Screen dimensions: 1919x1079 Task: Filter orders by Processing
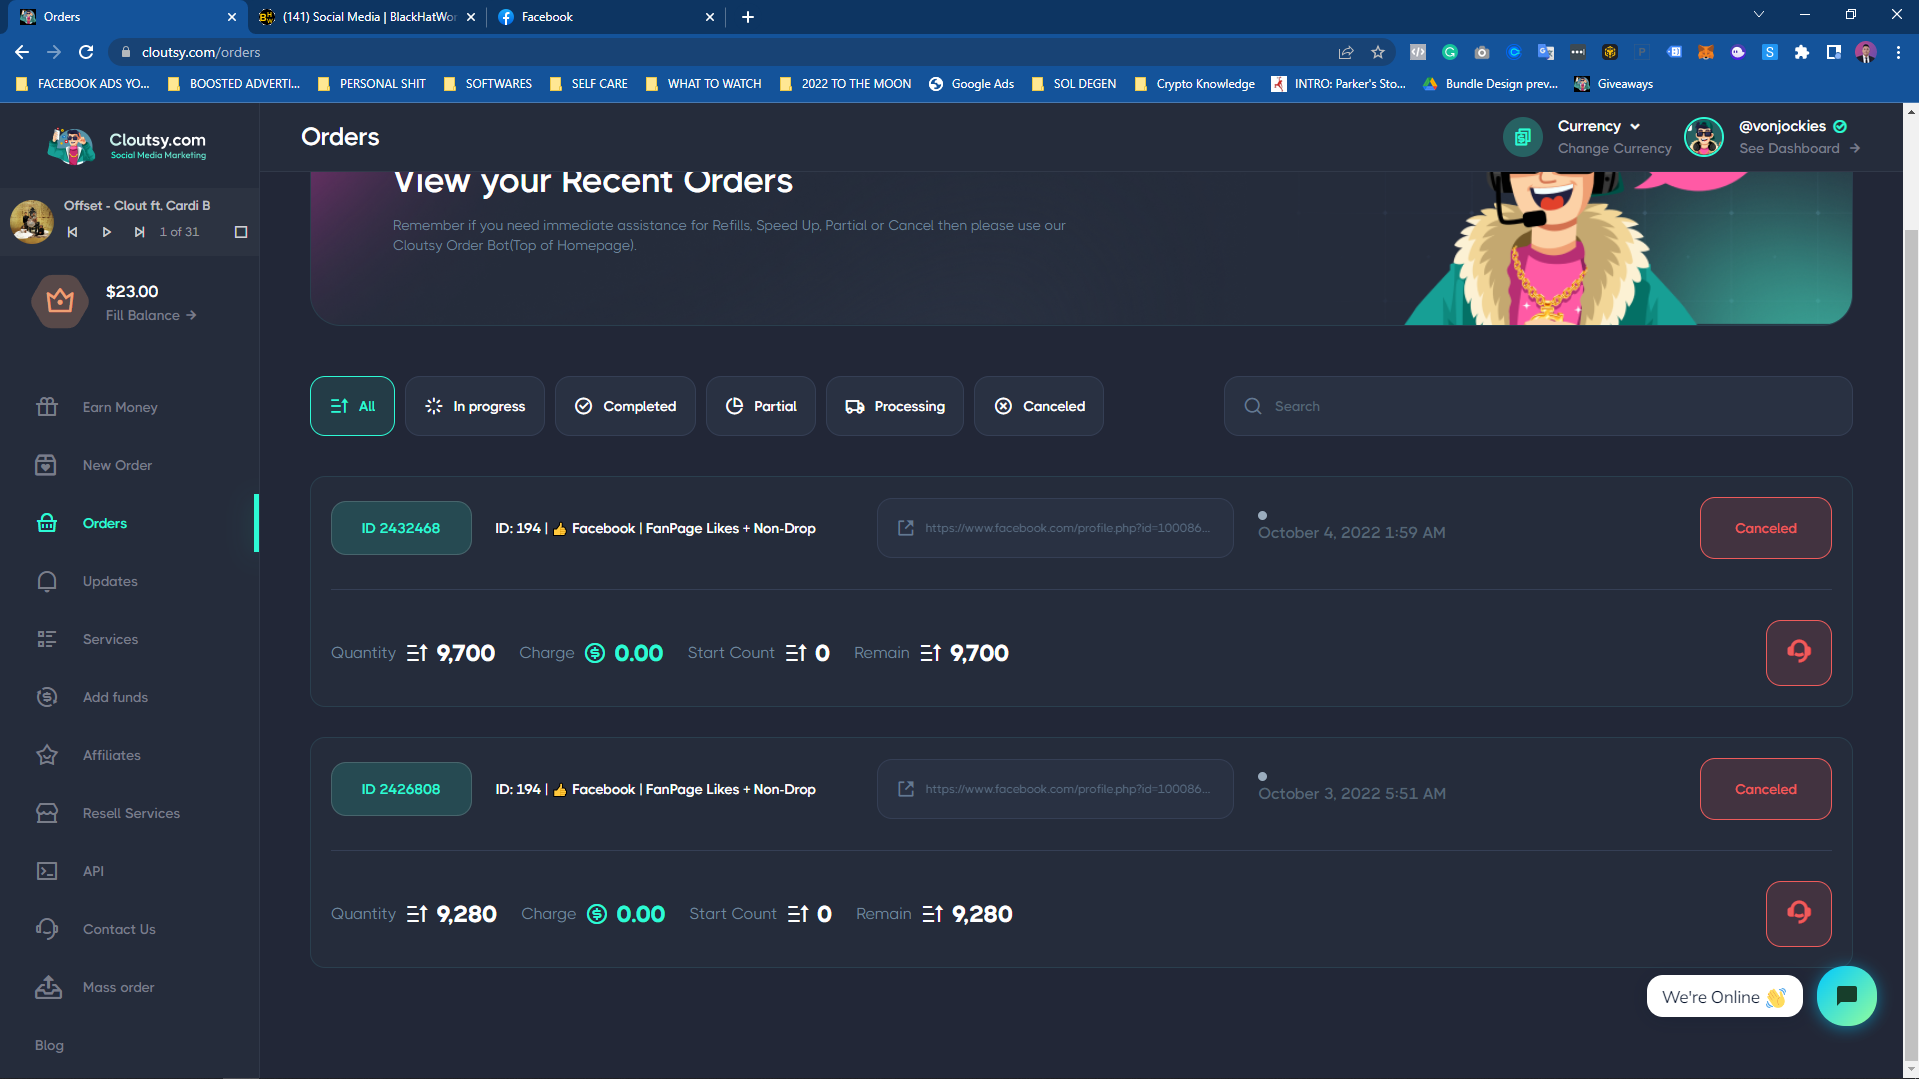click(x=895, y=406)
